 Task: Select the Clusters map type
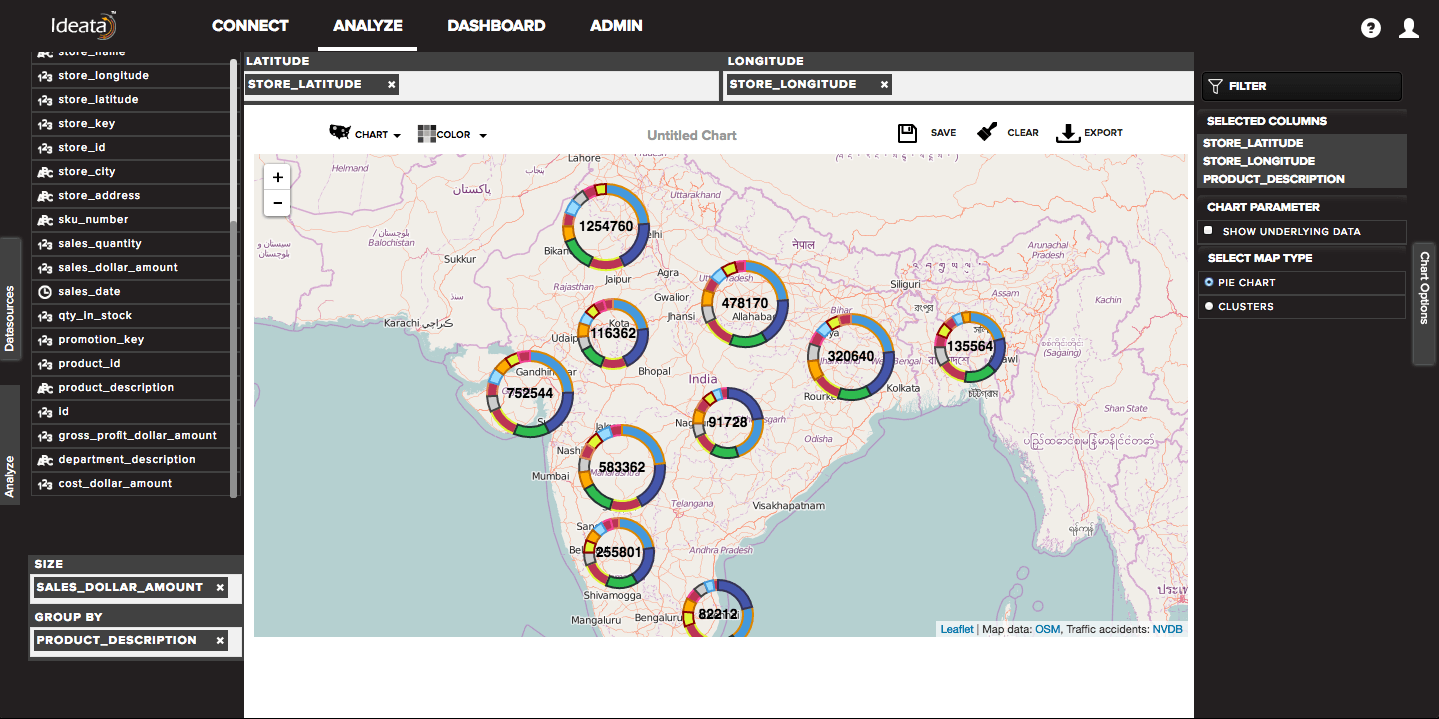[1209, 307]
